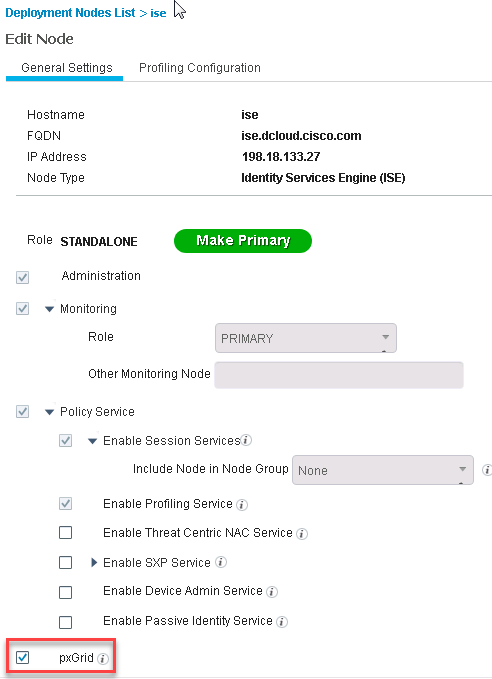Click info icon beside Enable SXP Service
The image size is (492, 679).
pyautogui.click(x=221, y=562)
